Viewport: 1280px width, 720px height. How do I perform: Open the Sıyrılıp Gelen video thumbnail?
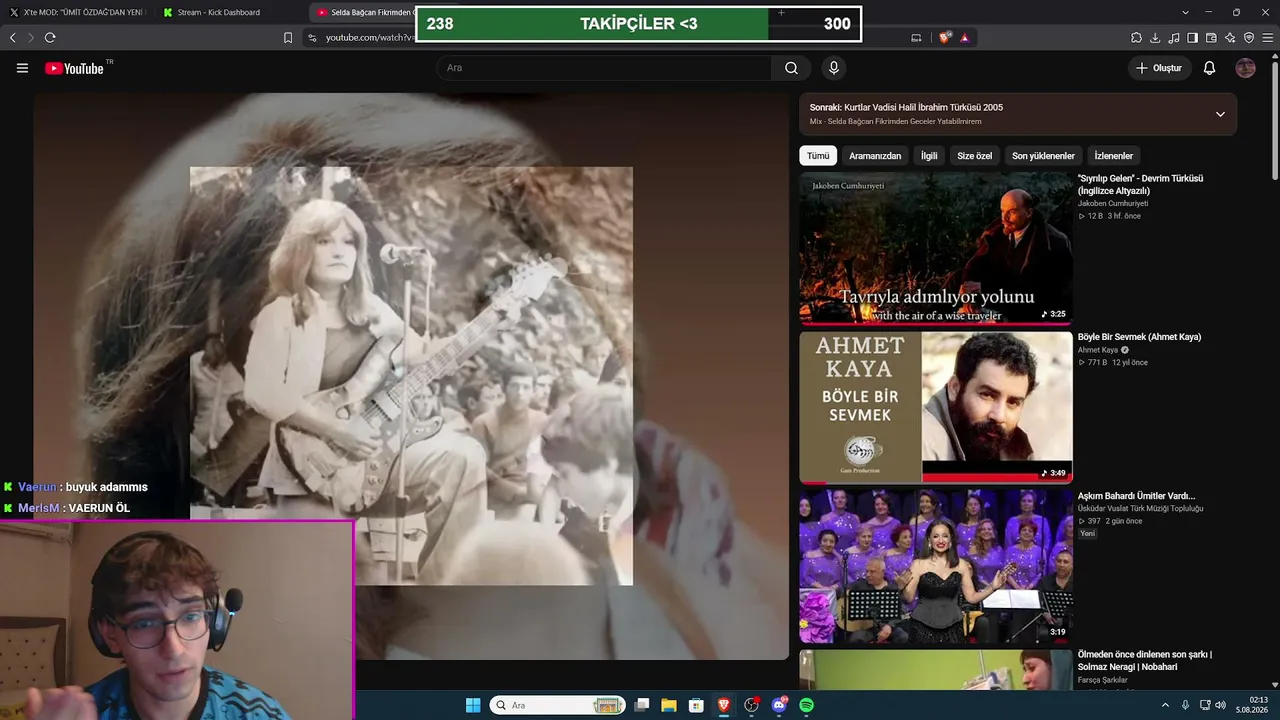point(936,249)
